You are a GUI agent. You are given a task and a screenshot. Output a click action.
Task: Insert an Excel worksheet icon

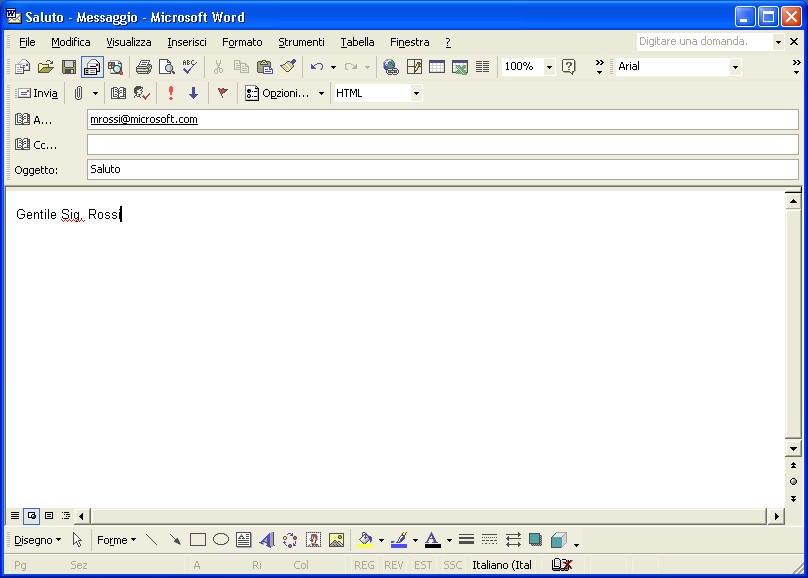[460, 67]
